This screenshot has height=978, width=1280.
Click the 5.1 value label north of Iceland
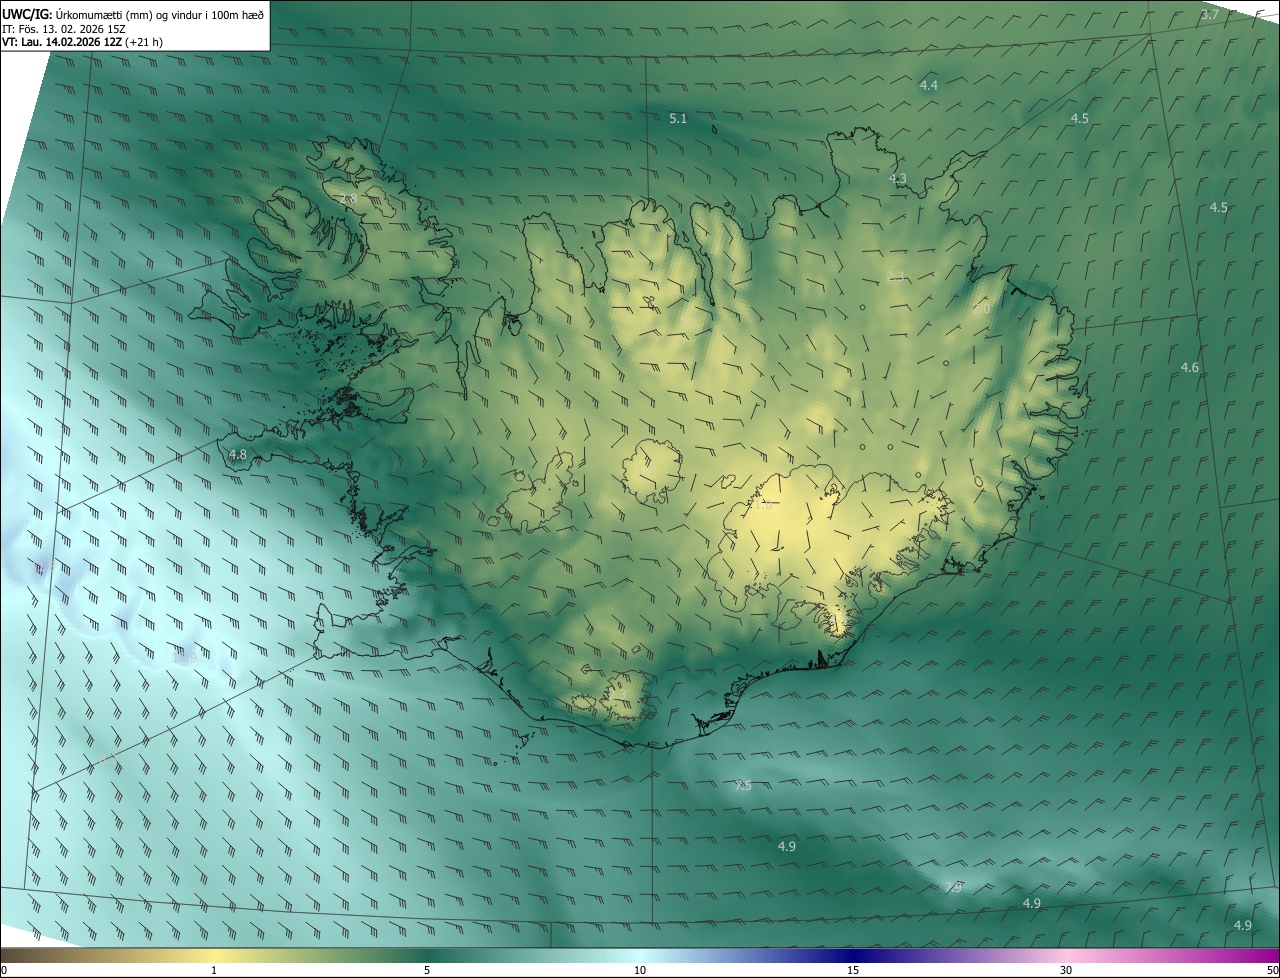(678, 119)
